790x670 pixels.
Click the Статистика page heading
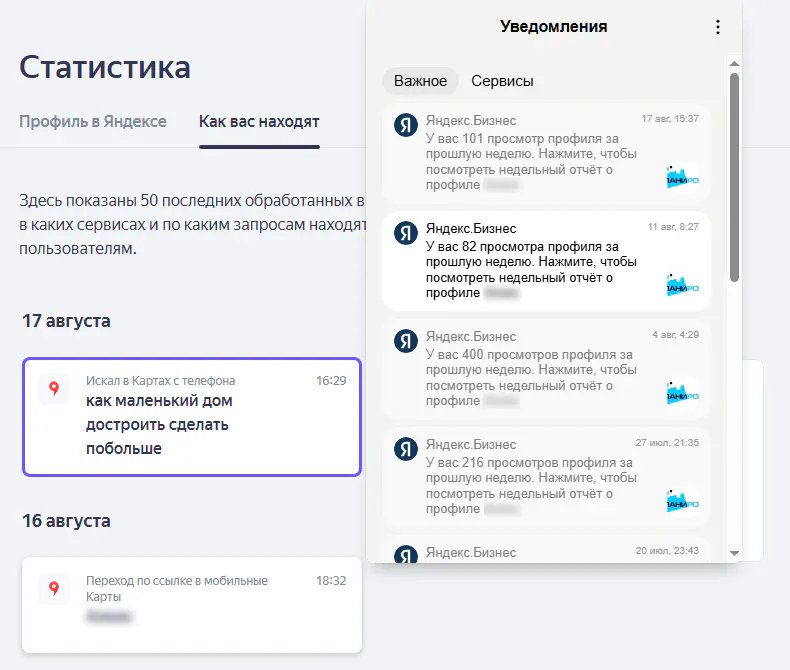pos(105,67)
